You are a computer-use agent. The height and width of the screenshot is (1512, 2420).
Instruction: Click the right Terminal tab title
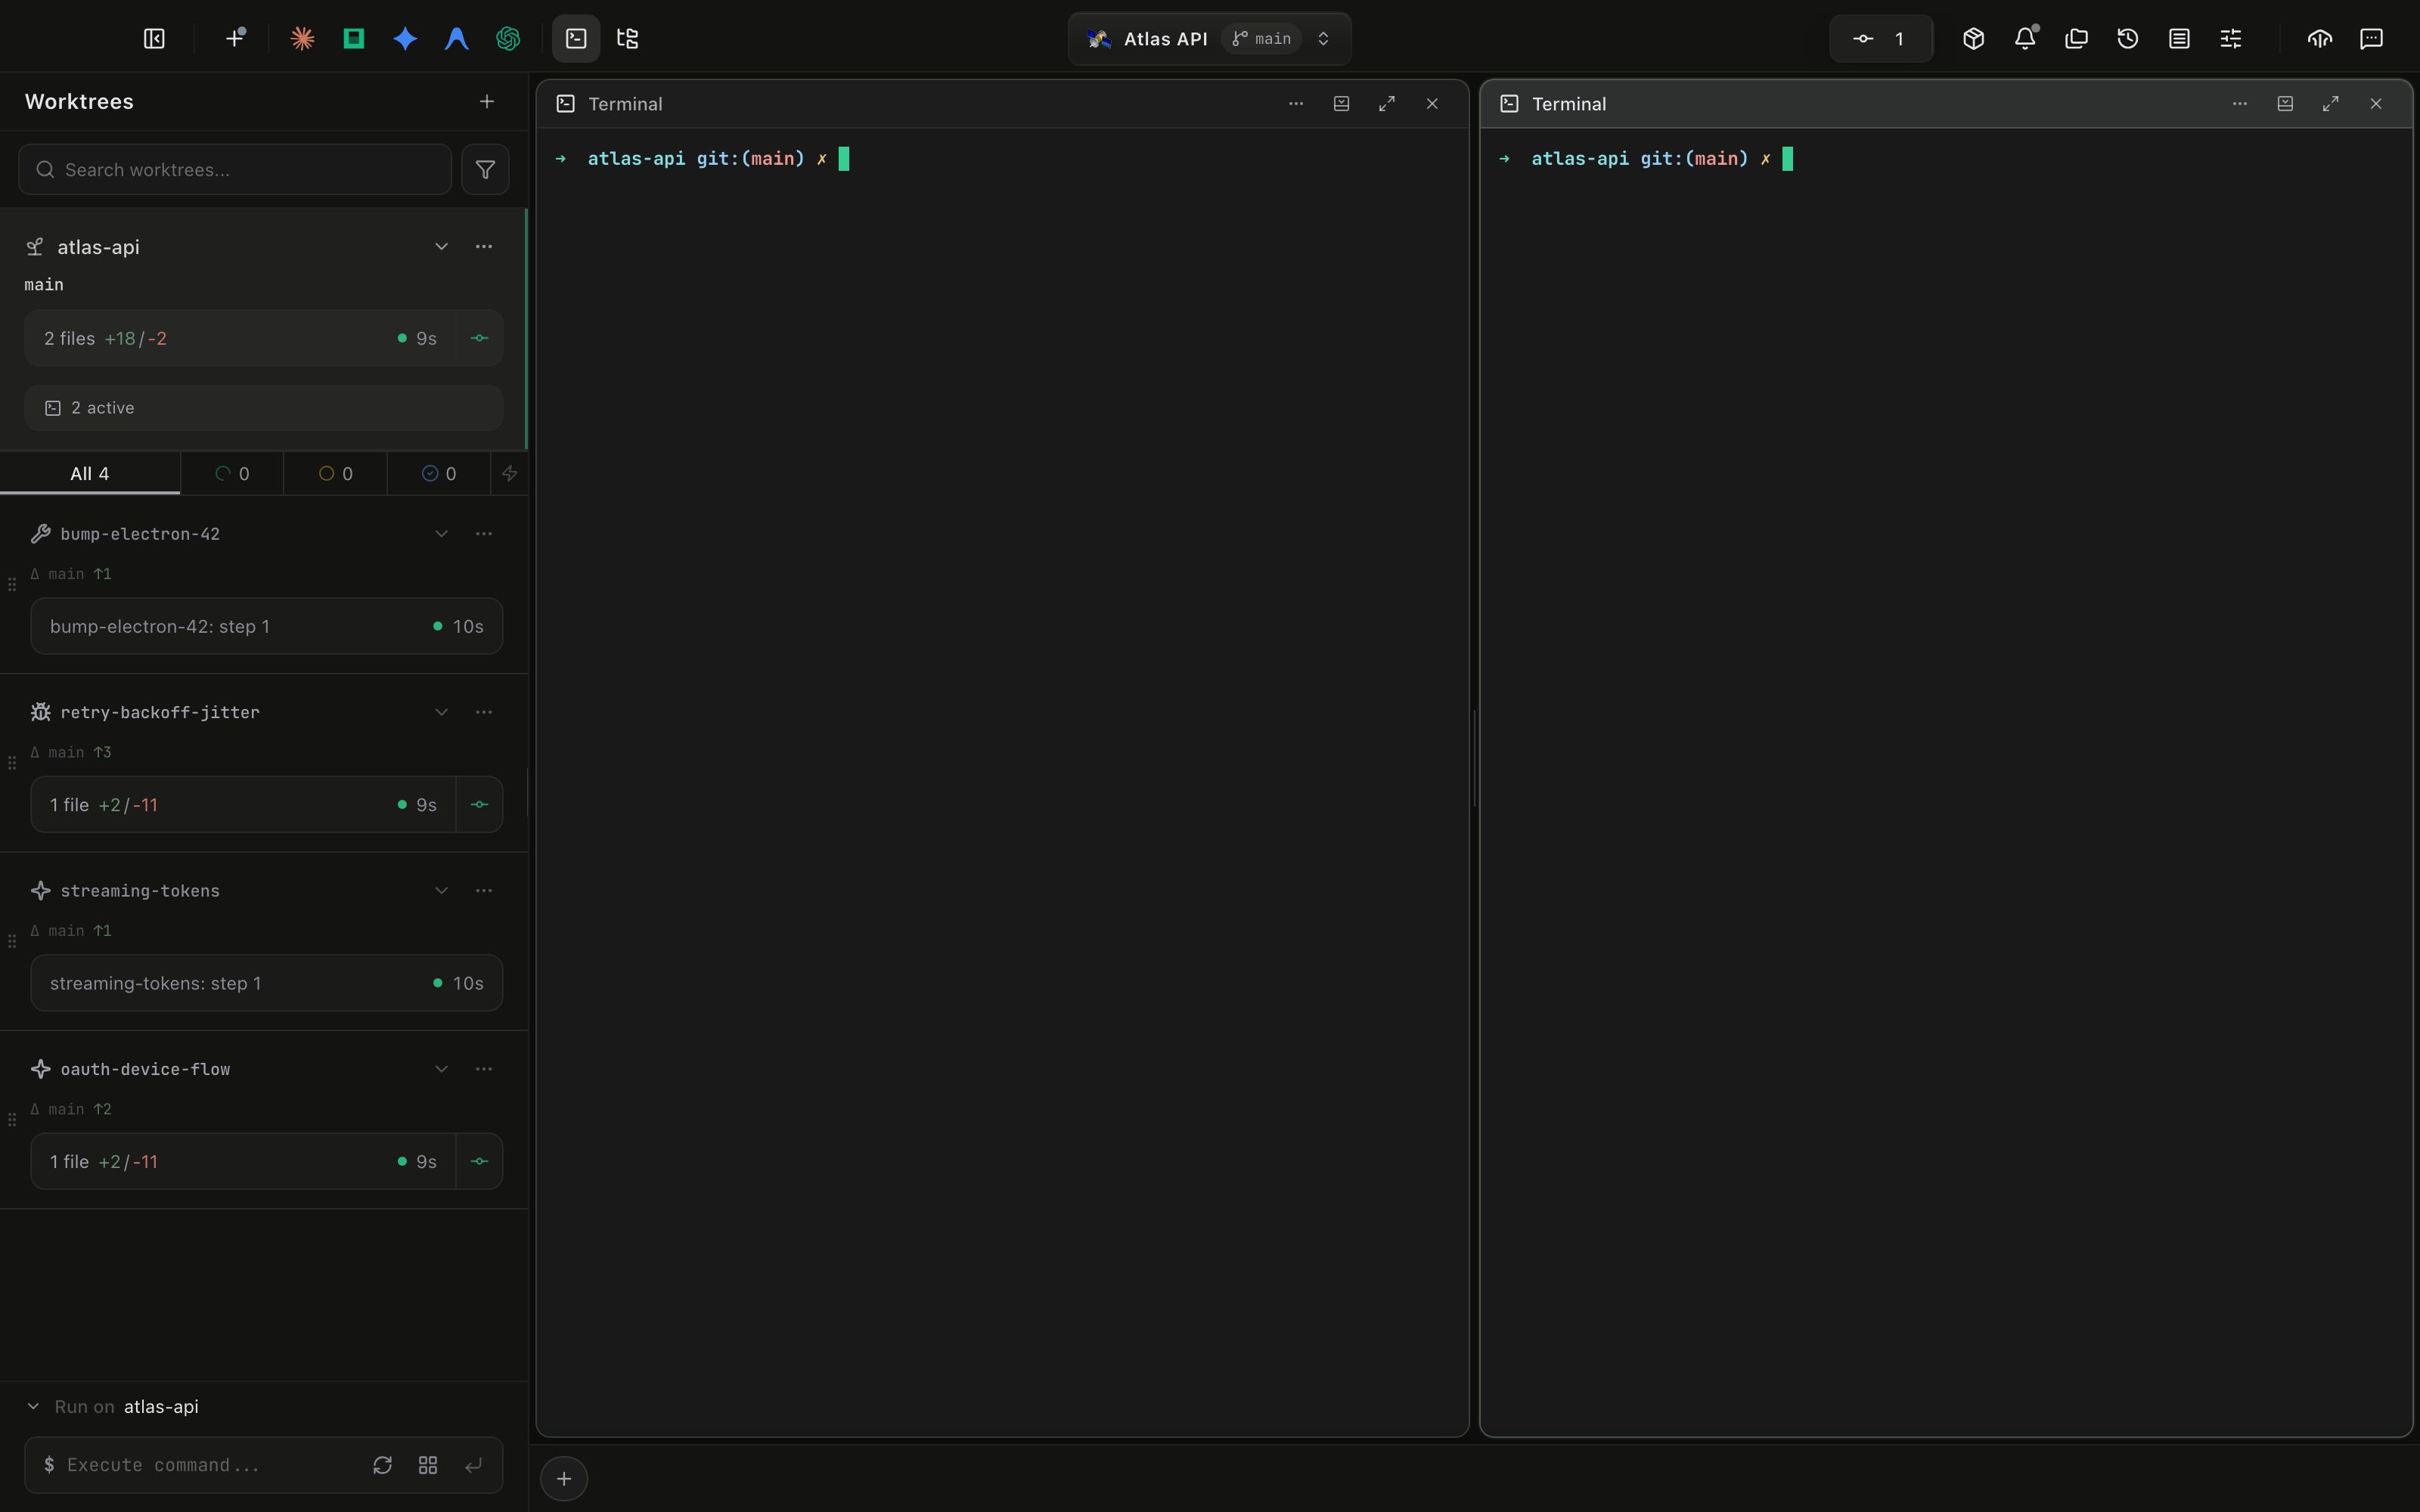[1569, 104]
